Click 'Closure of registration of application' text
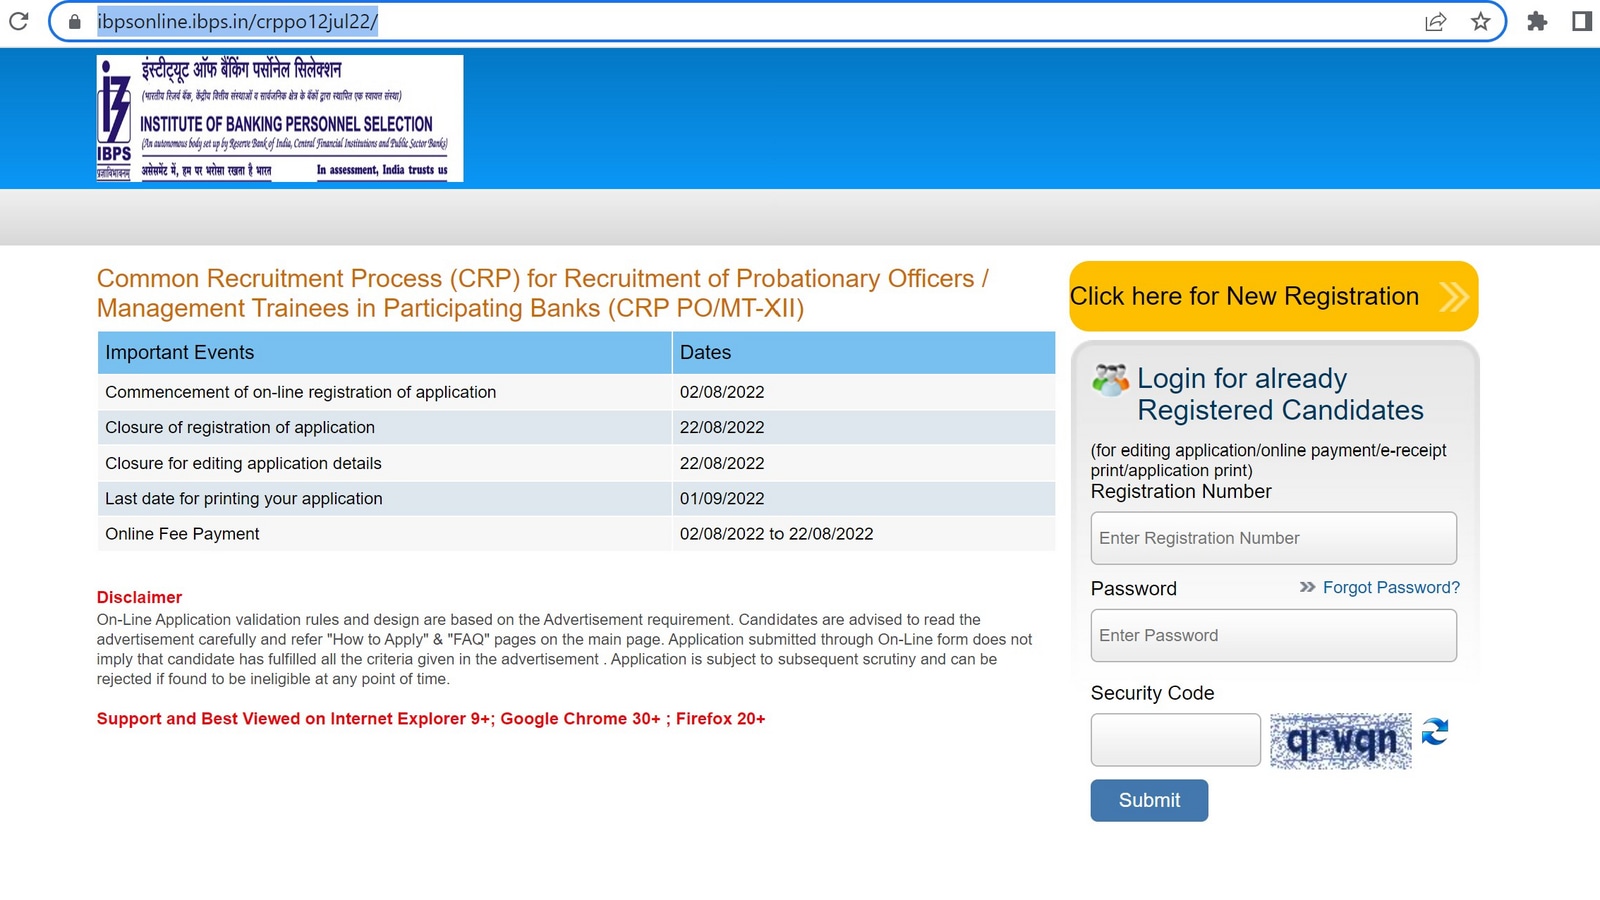This screenshot has width=1600, height=900. [240, 427]
